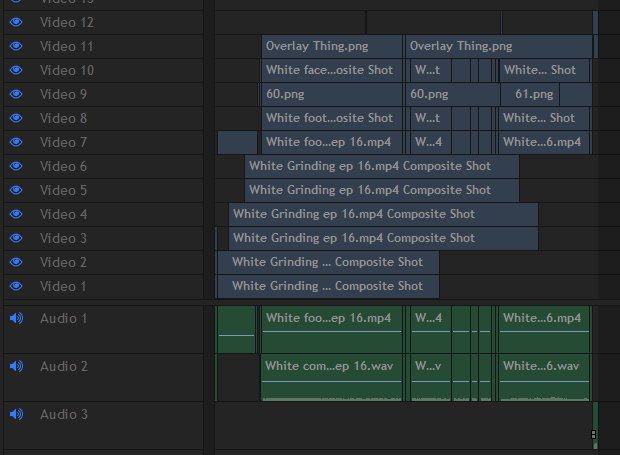This screenshot has width=620, height=455.
Task: Select the Video 3 track label
Action: (63, 238)
